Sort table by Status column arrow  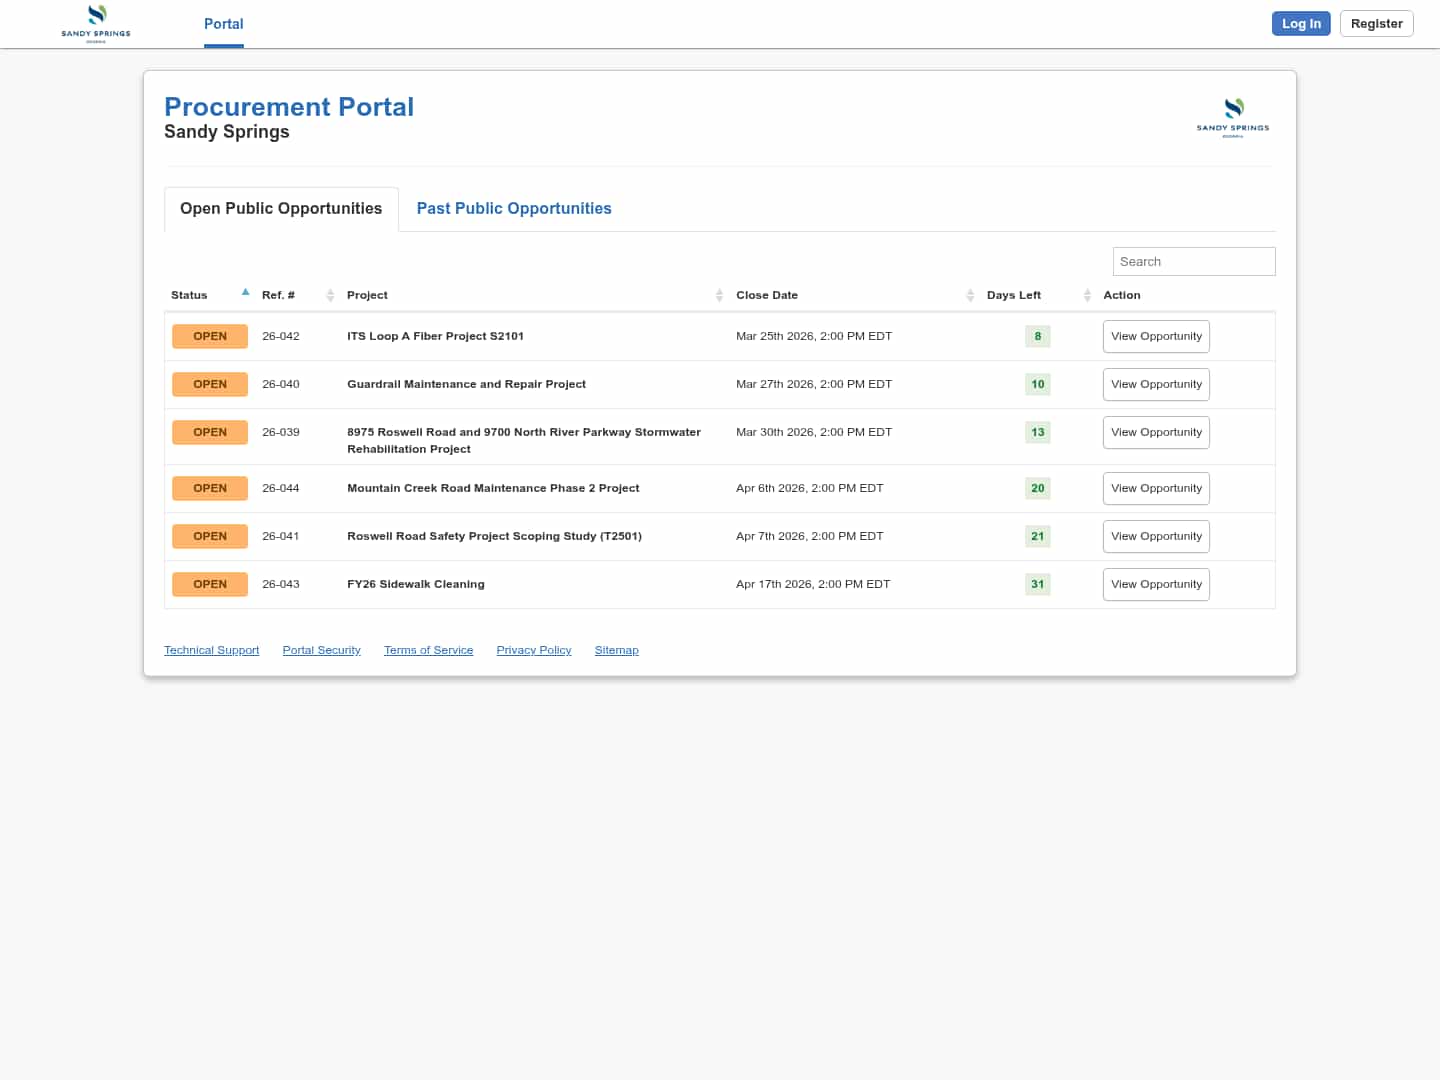pyautogui.click(x=245, y=293)
